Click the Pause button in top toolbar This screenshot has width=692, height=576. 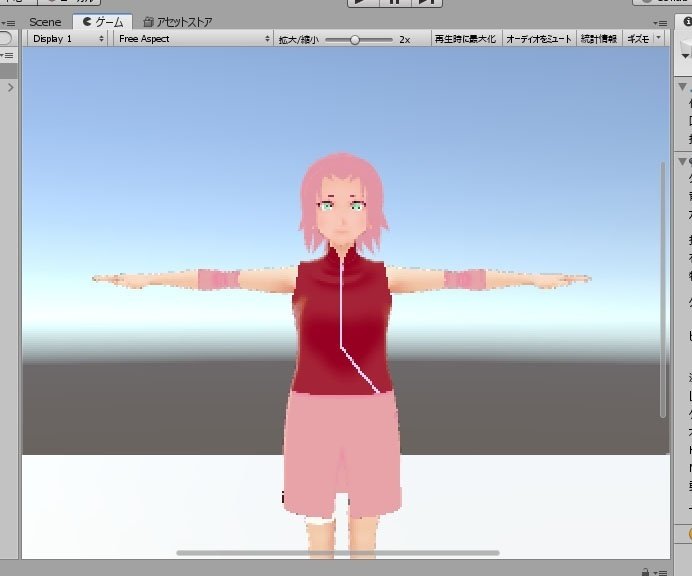point(395,3)
